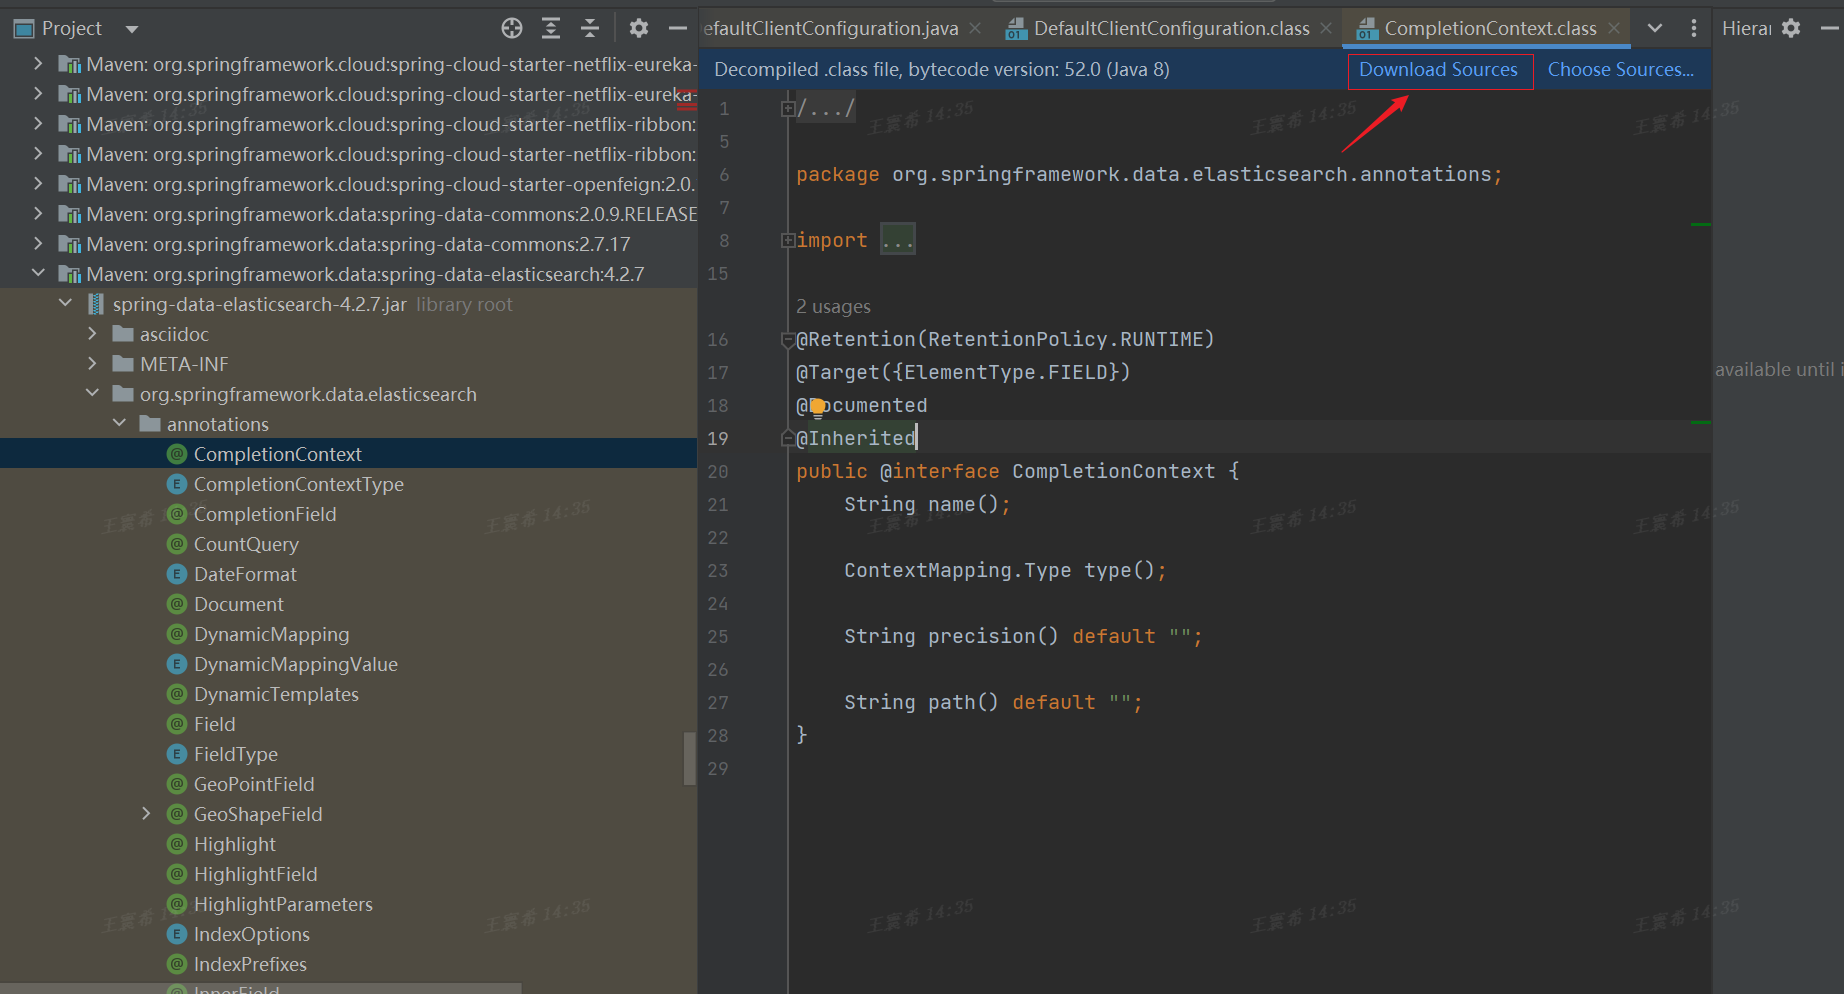Expand the asciidoc folder

(92, 334)
